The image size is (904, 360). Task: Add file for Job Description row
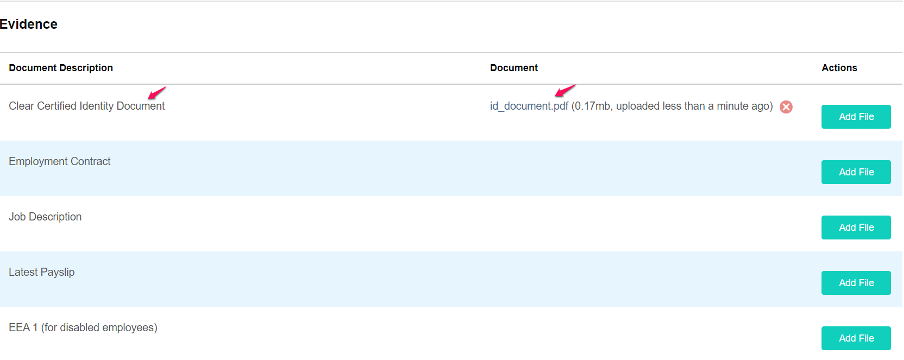pos(856,227)
